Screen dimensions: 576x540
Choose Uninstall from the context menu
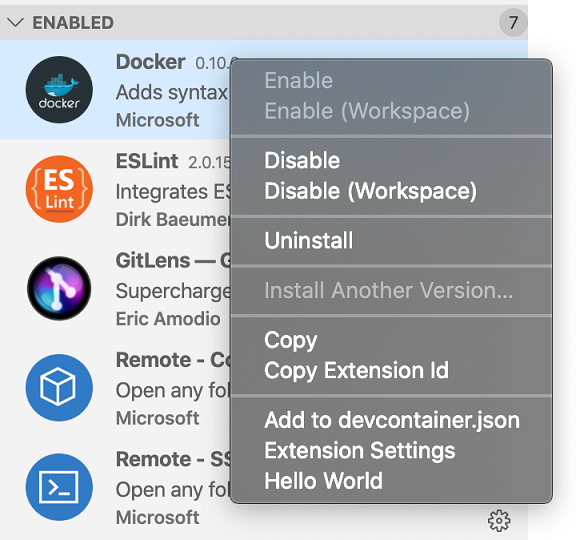391,241
